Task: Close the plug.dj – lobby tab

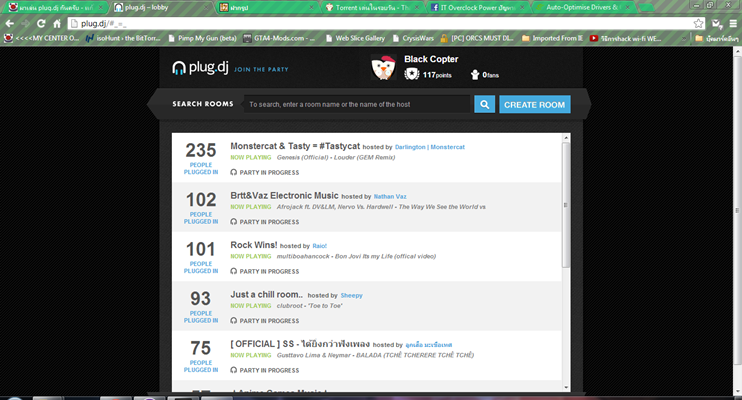Action: click(x=206, y=8)
